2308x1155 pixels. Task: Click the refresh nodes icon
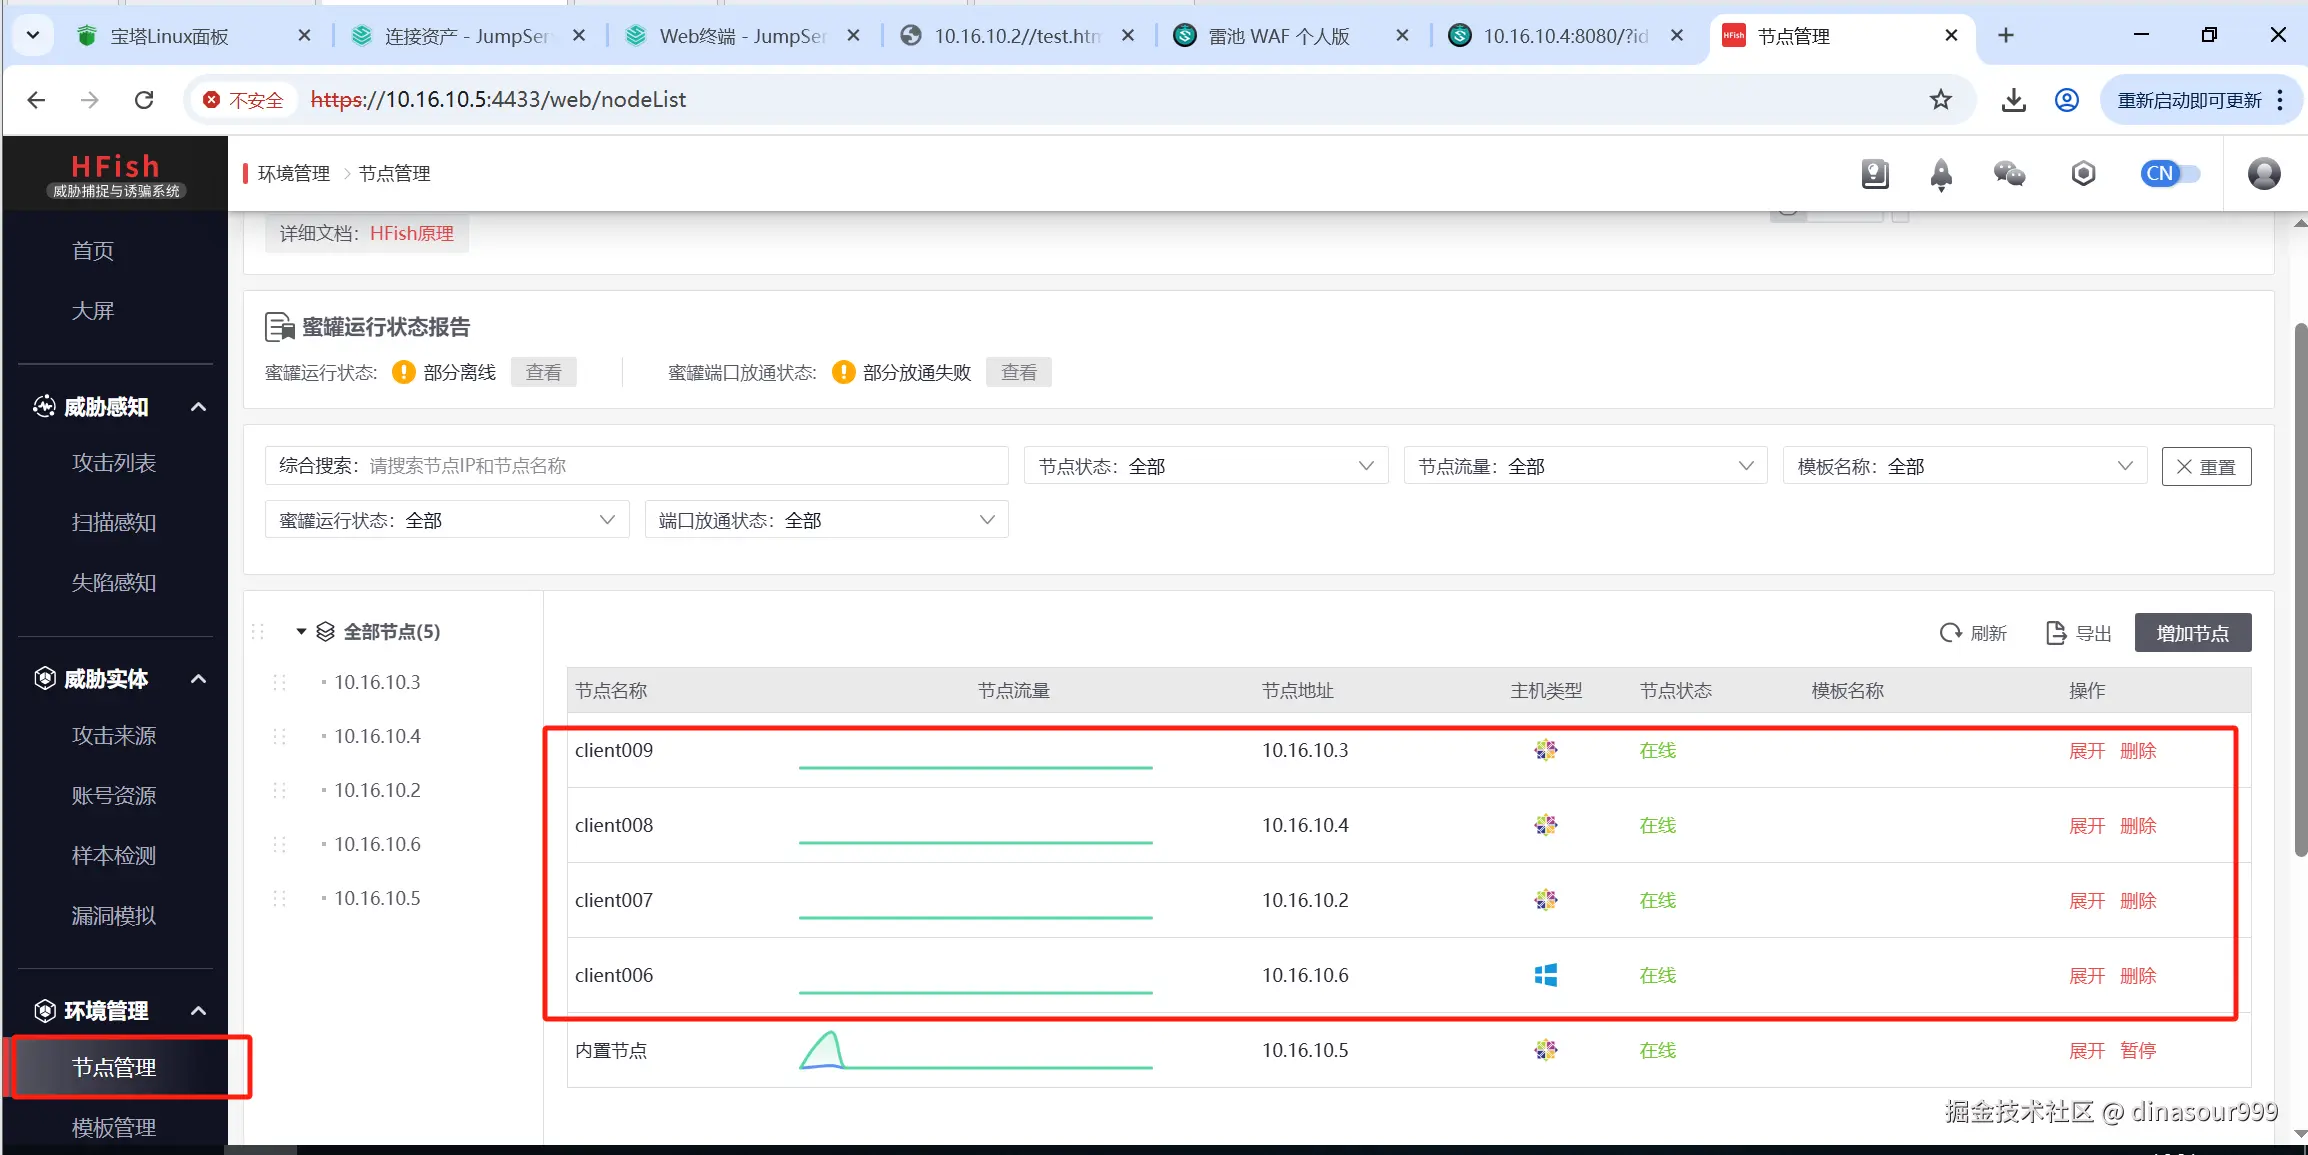pyautogui.click(x=1950, y=633)
